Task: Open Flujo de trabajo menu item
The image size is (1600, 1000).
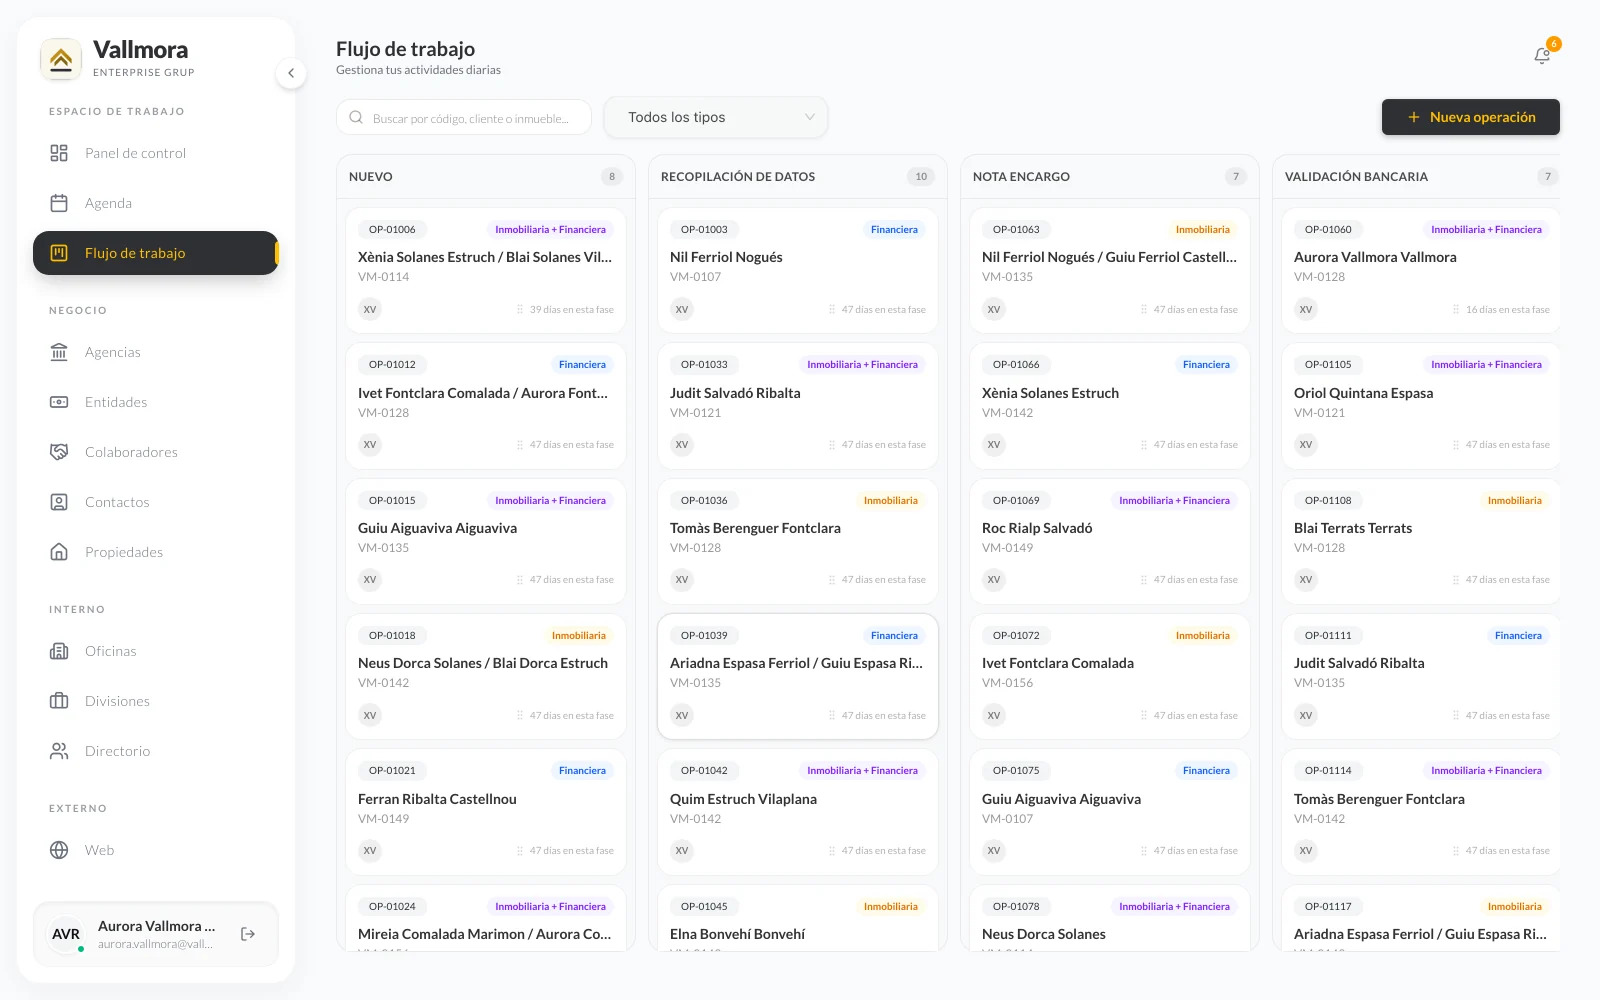Action: coord(155,253)
